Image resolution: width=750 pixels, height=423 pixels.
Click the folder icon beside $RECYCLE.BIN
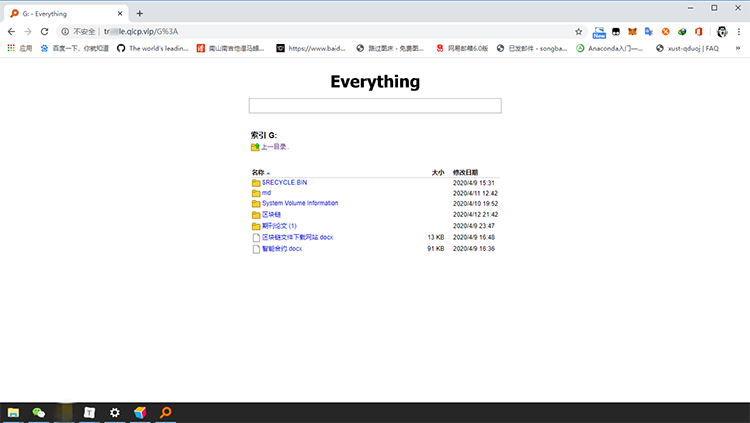[x=256, y=183]
